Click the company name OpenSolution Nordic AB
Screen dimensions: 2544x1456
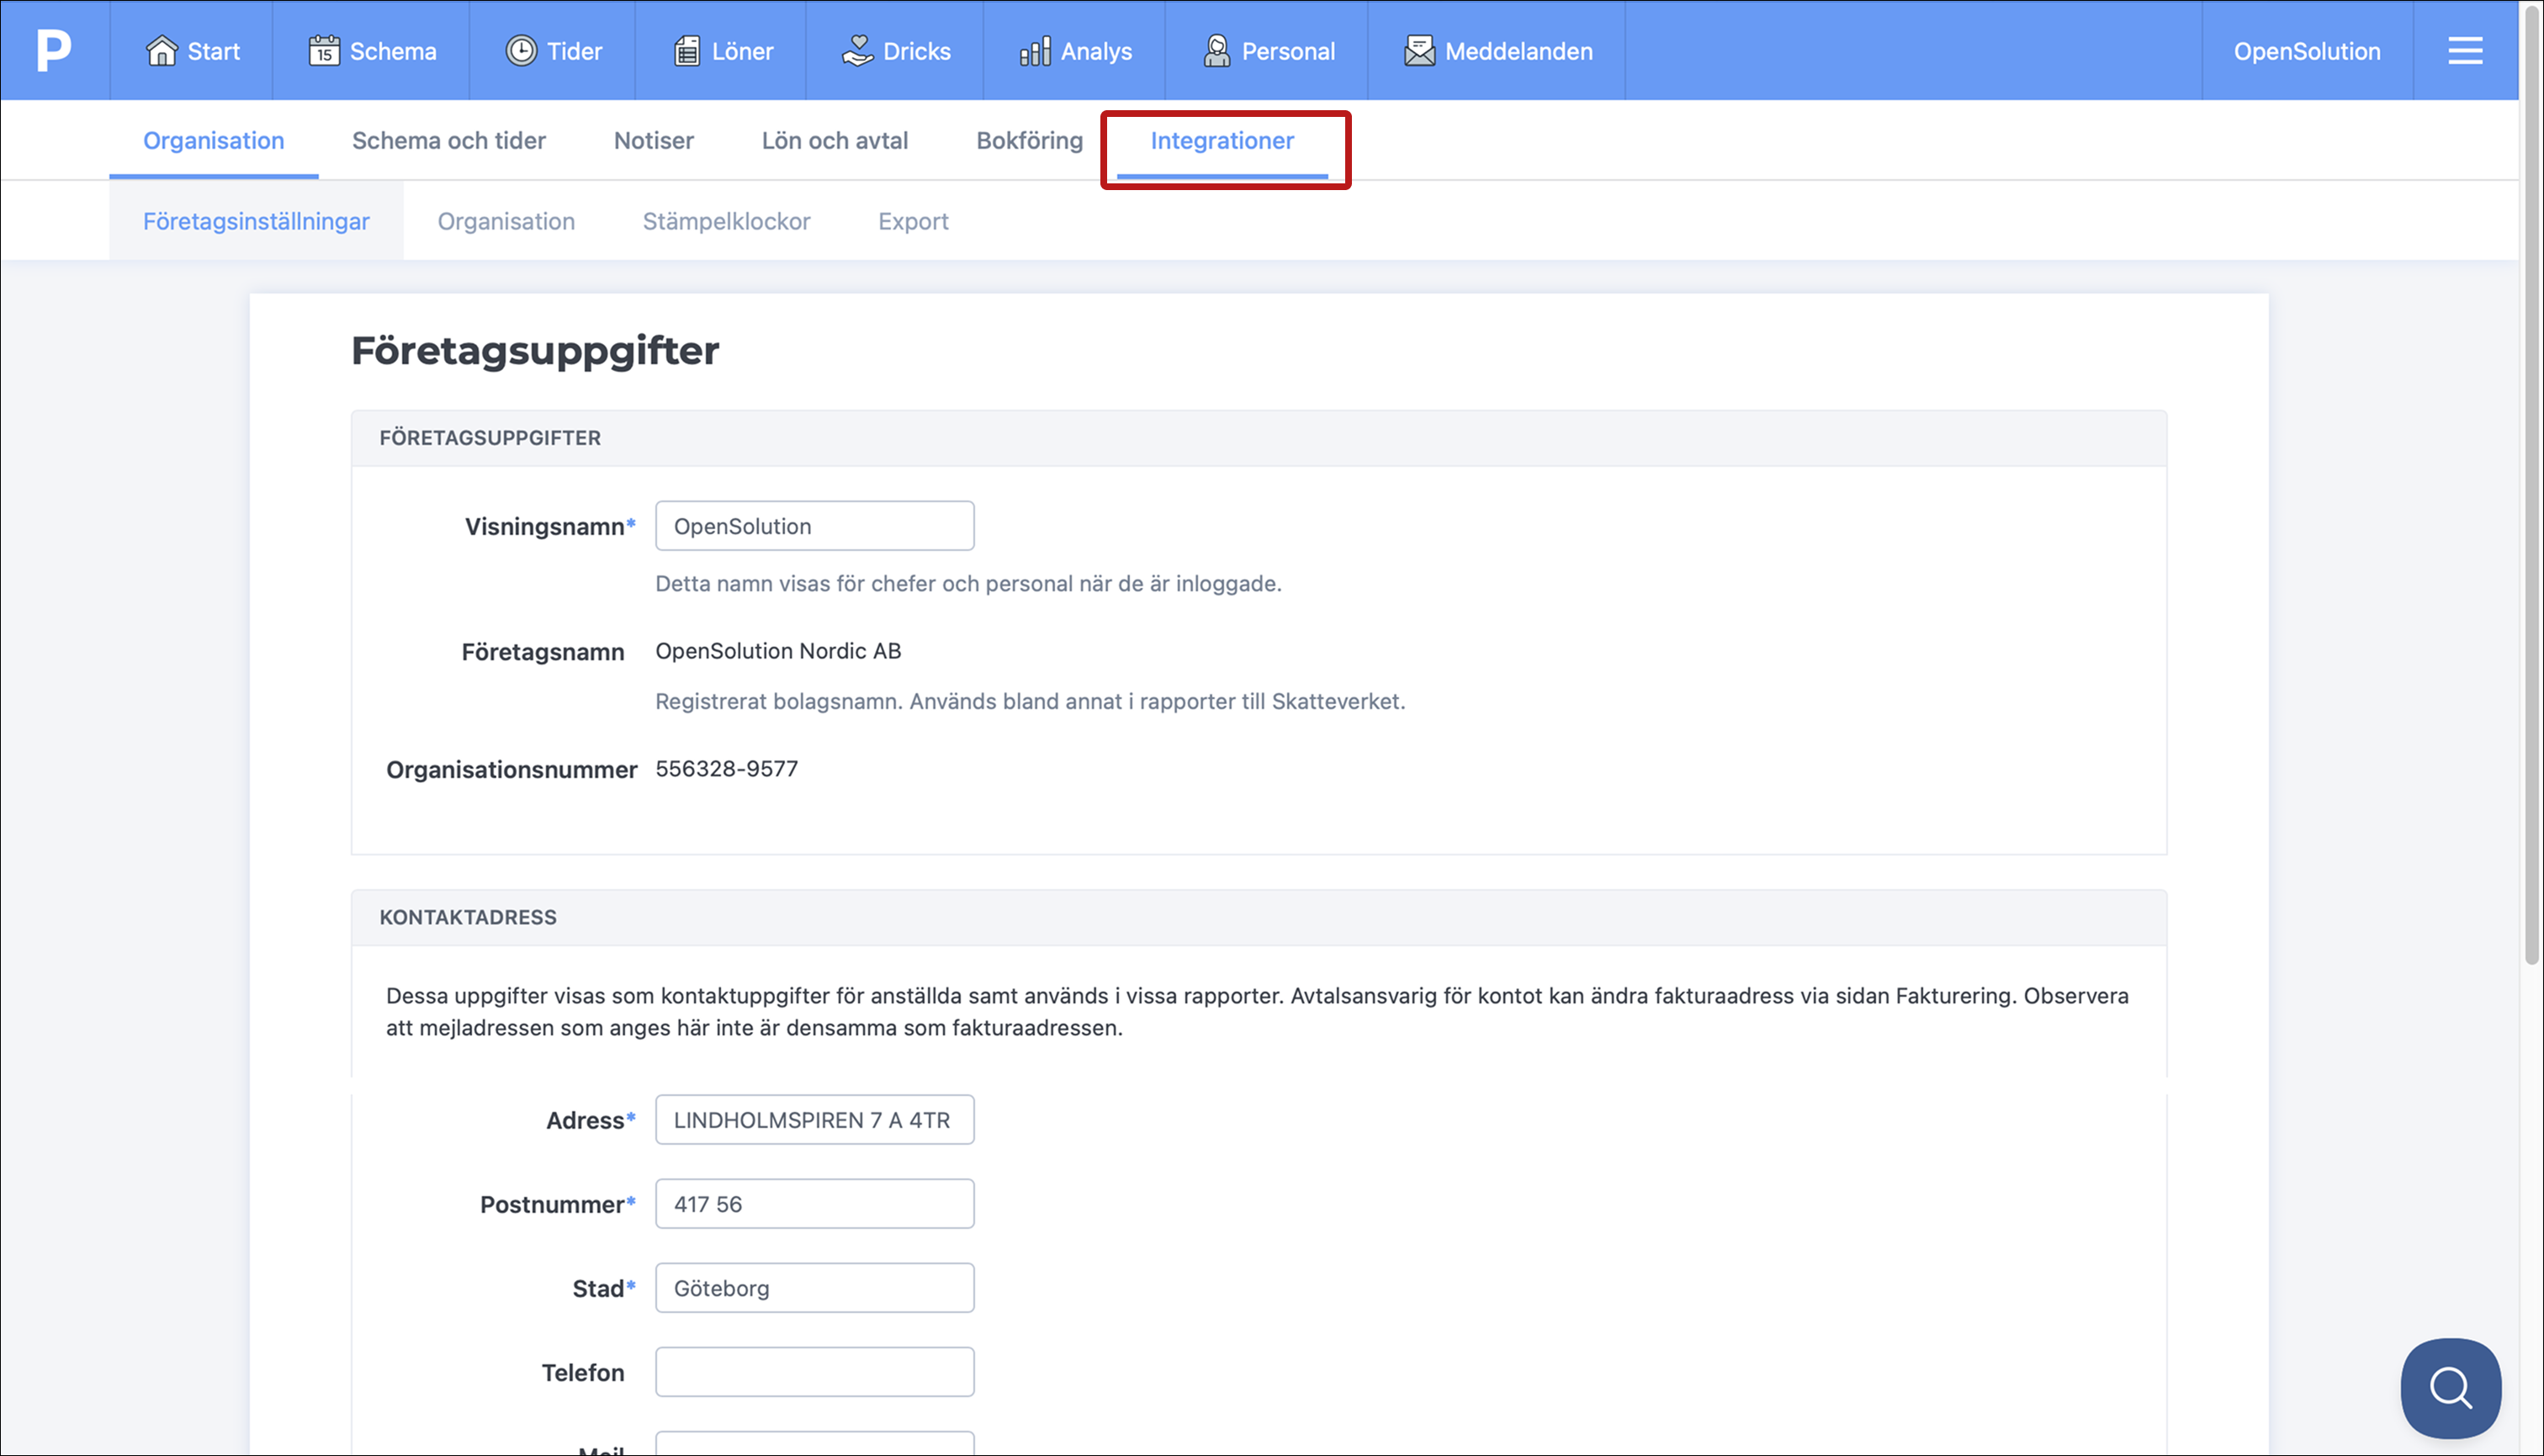tap(778, 651)
